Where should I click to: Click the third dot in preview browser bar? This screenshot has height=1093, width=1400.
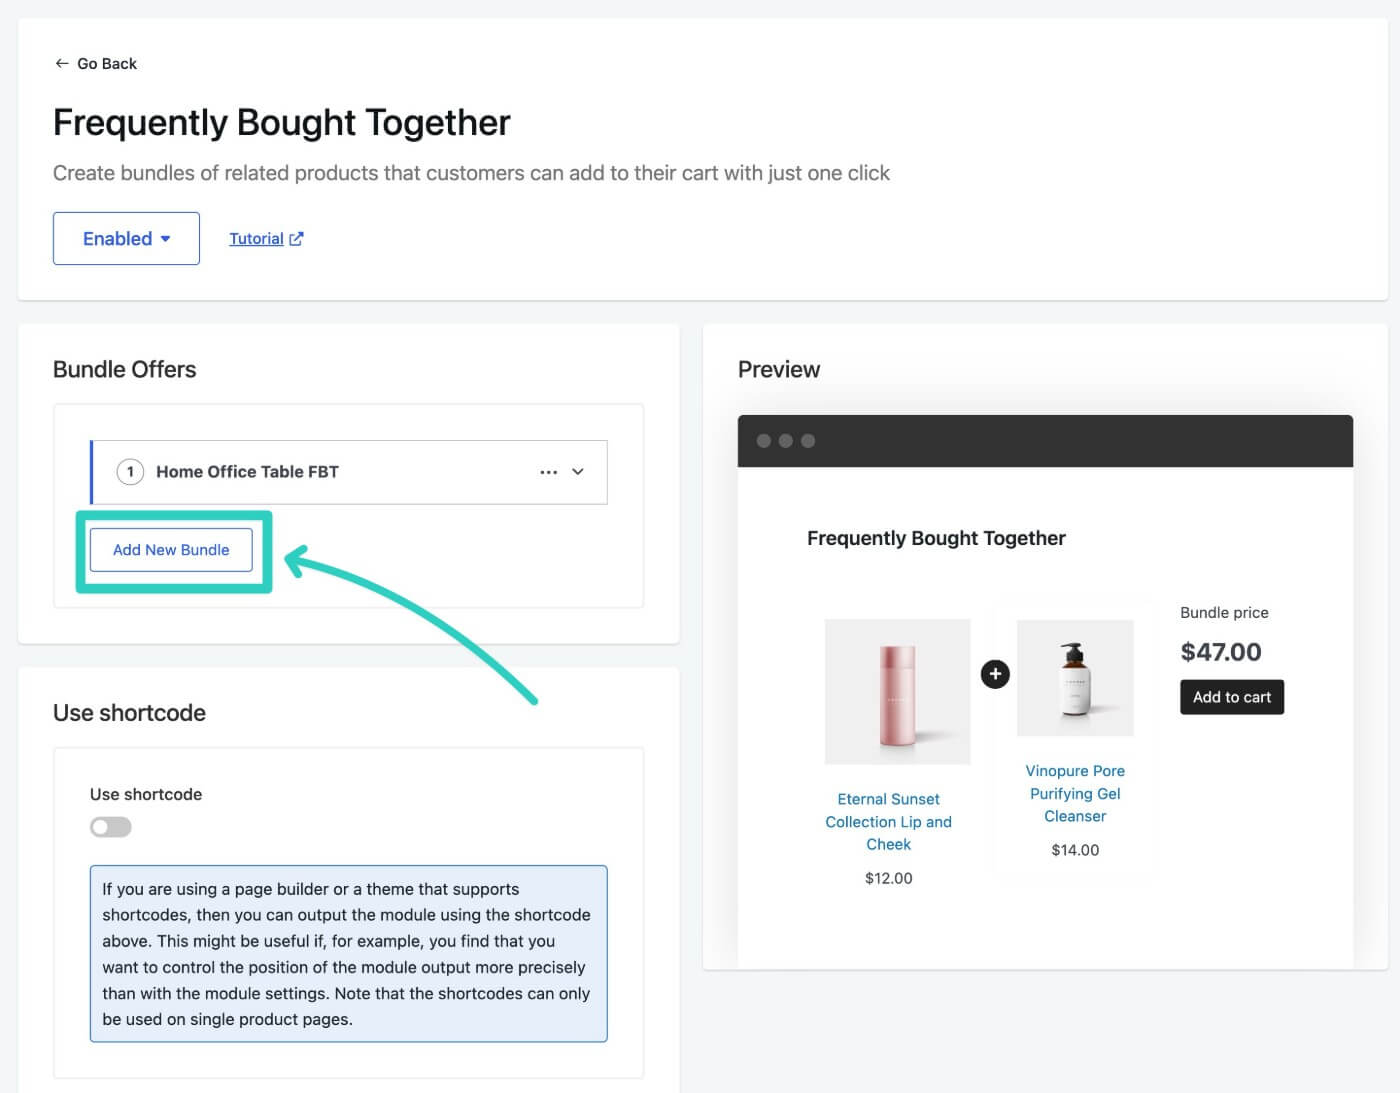click(808, 441)
